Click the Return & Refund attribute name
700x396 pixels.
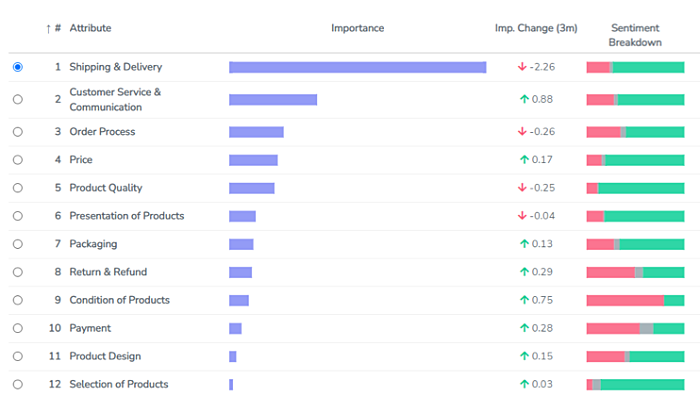[x=108, y=272]
